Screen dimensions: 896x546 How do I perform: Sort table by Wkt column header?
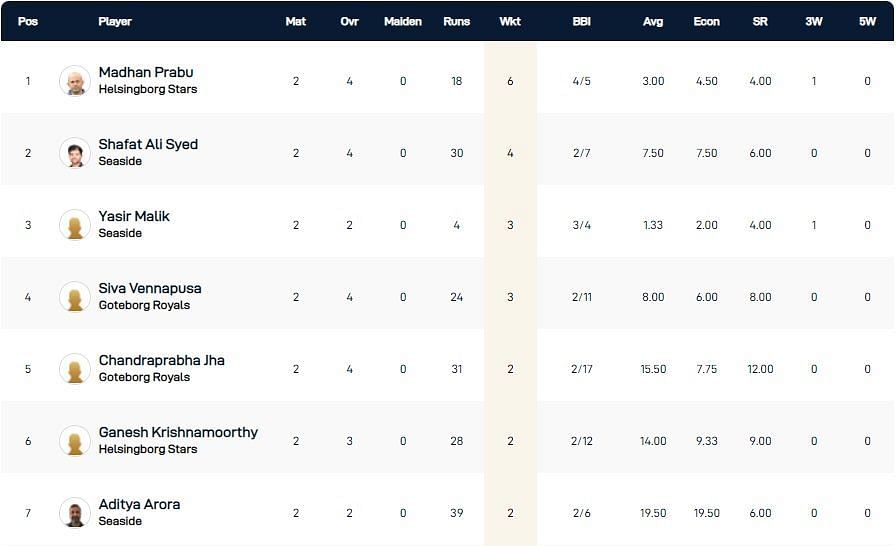[x=510, y=21]
